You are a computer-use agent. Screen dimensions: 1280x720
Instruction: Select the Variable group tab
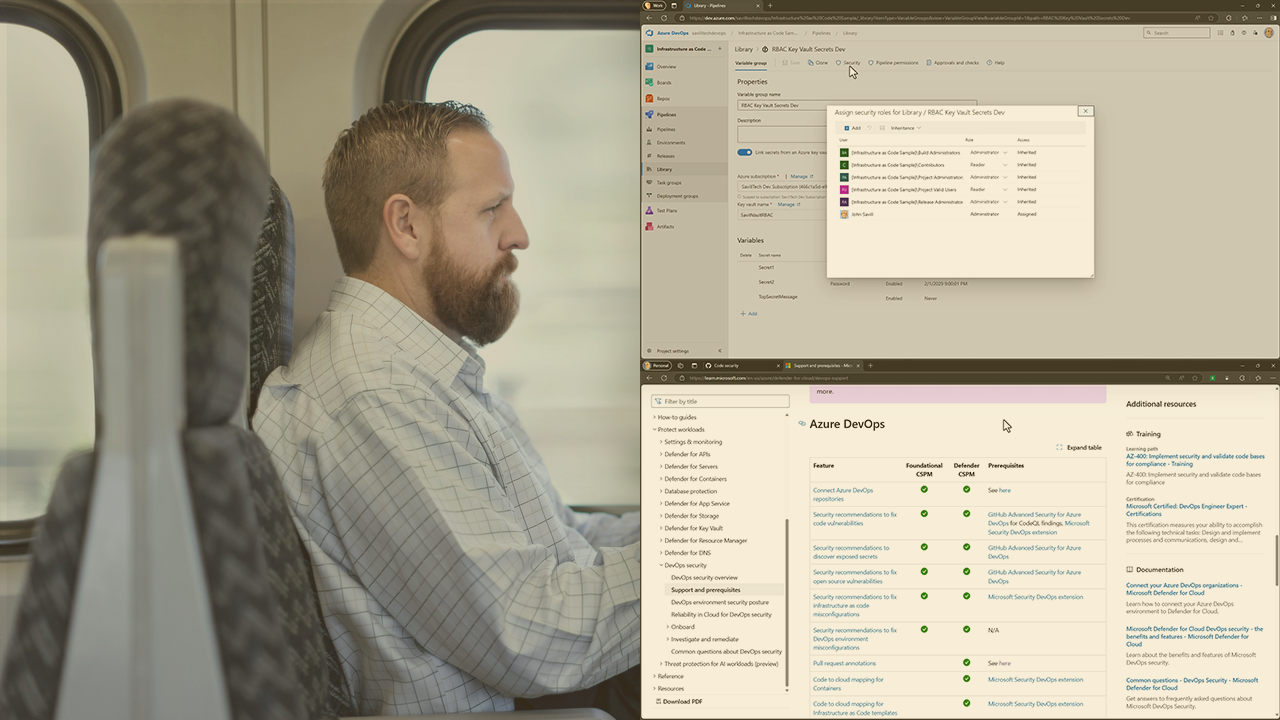pos(751,63)
